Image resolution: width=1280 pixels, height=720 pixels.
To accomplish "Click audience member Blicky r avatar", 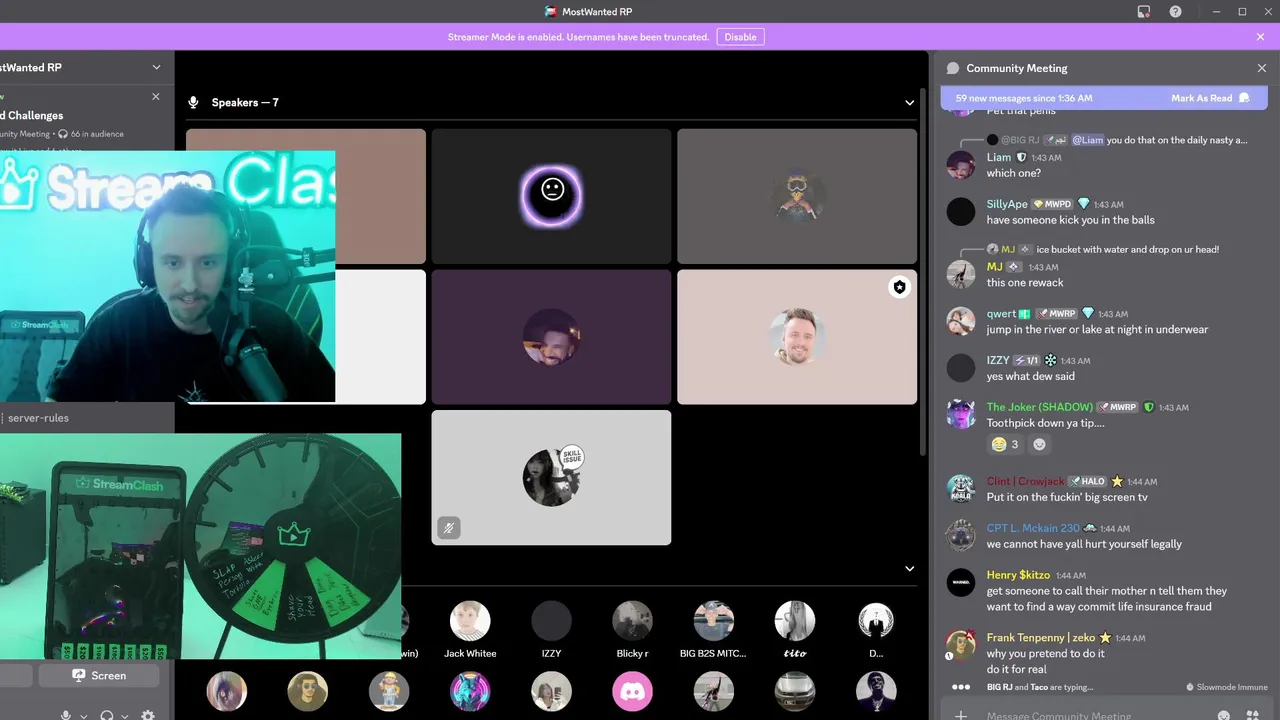I will click(x=632, y=621).
